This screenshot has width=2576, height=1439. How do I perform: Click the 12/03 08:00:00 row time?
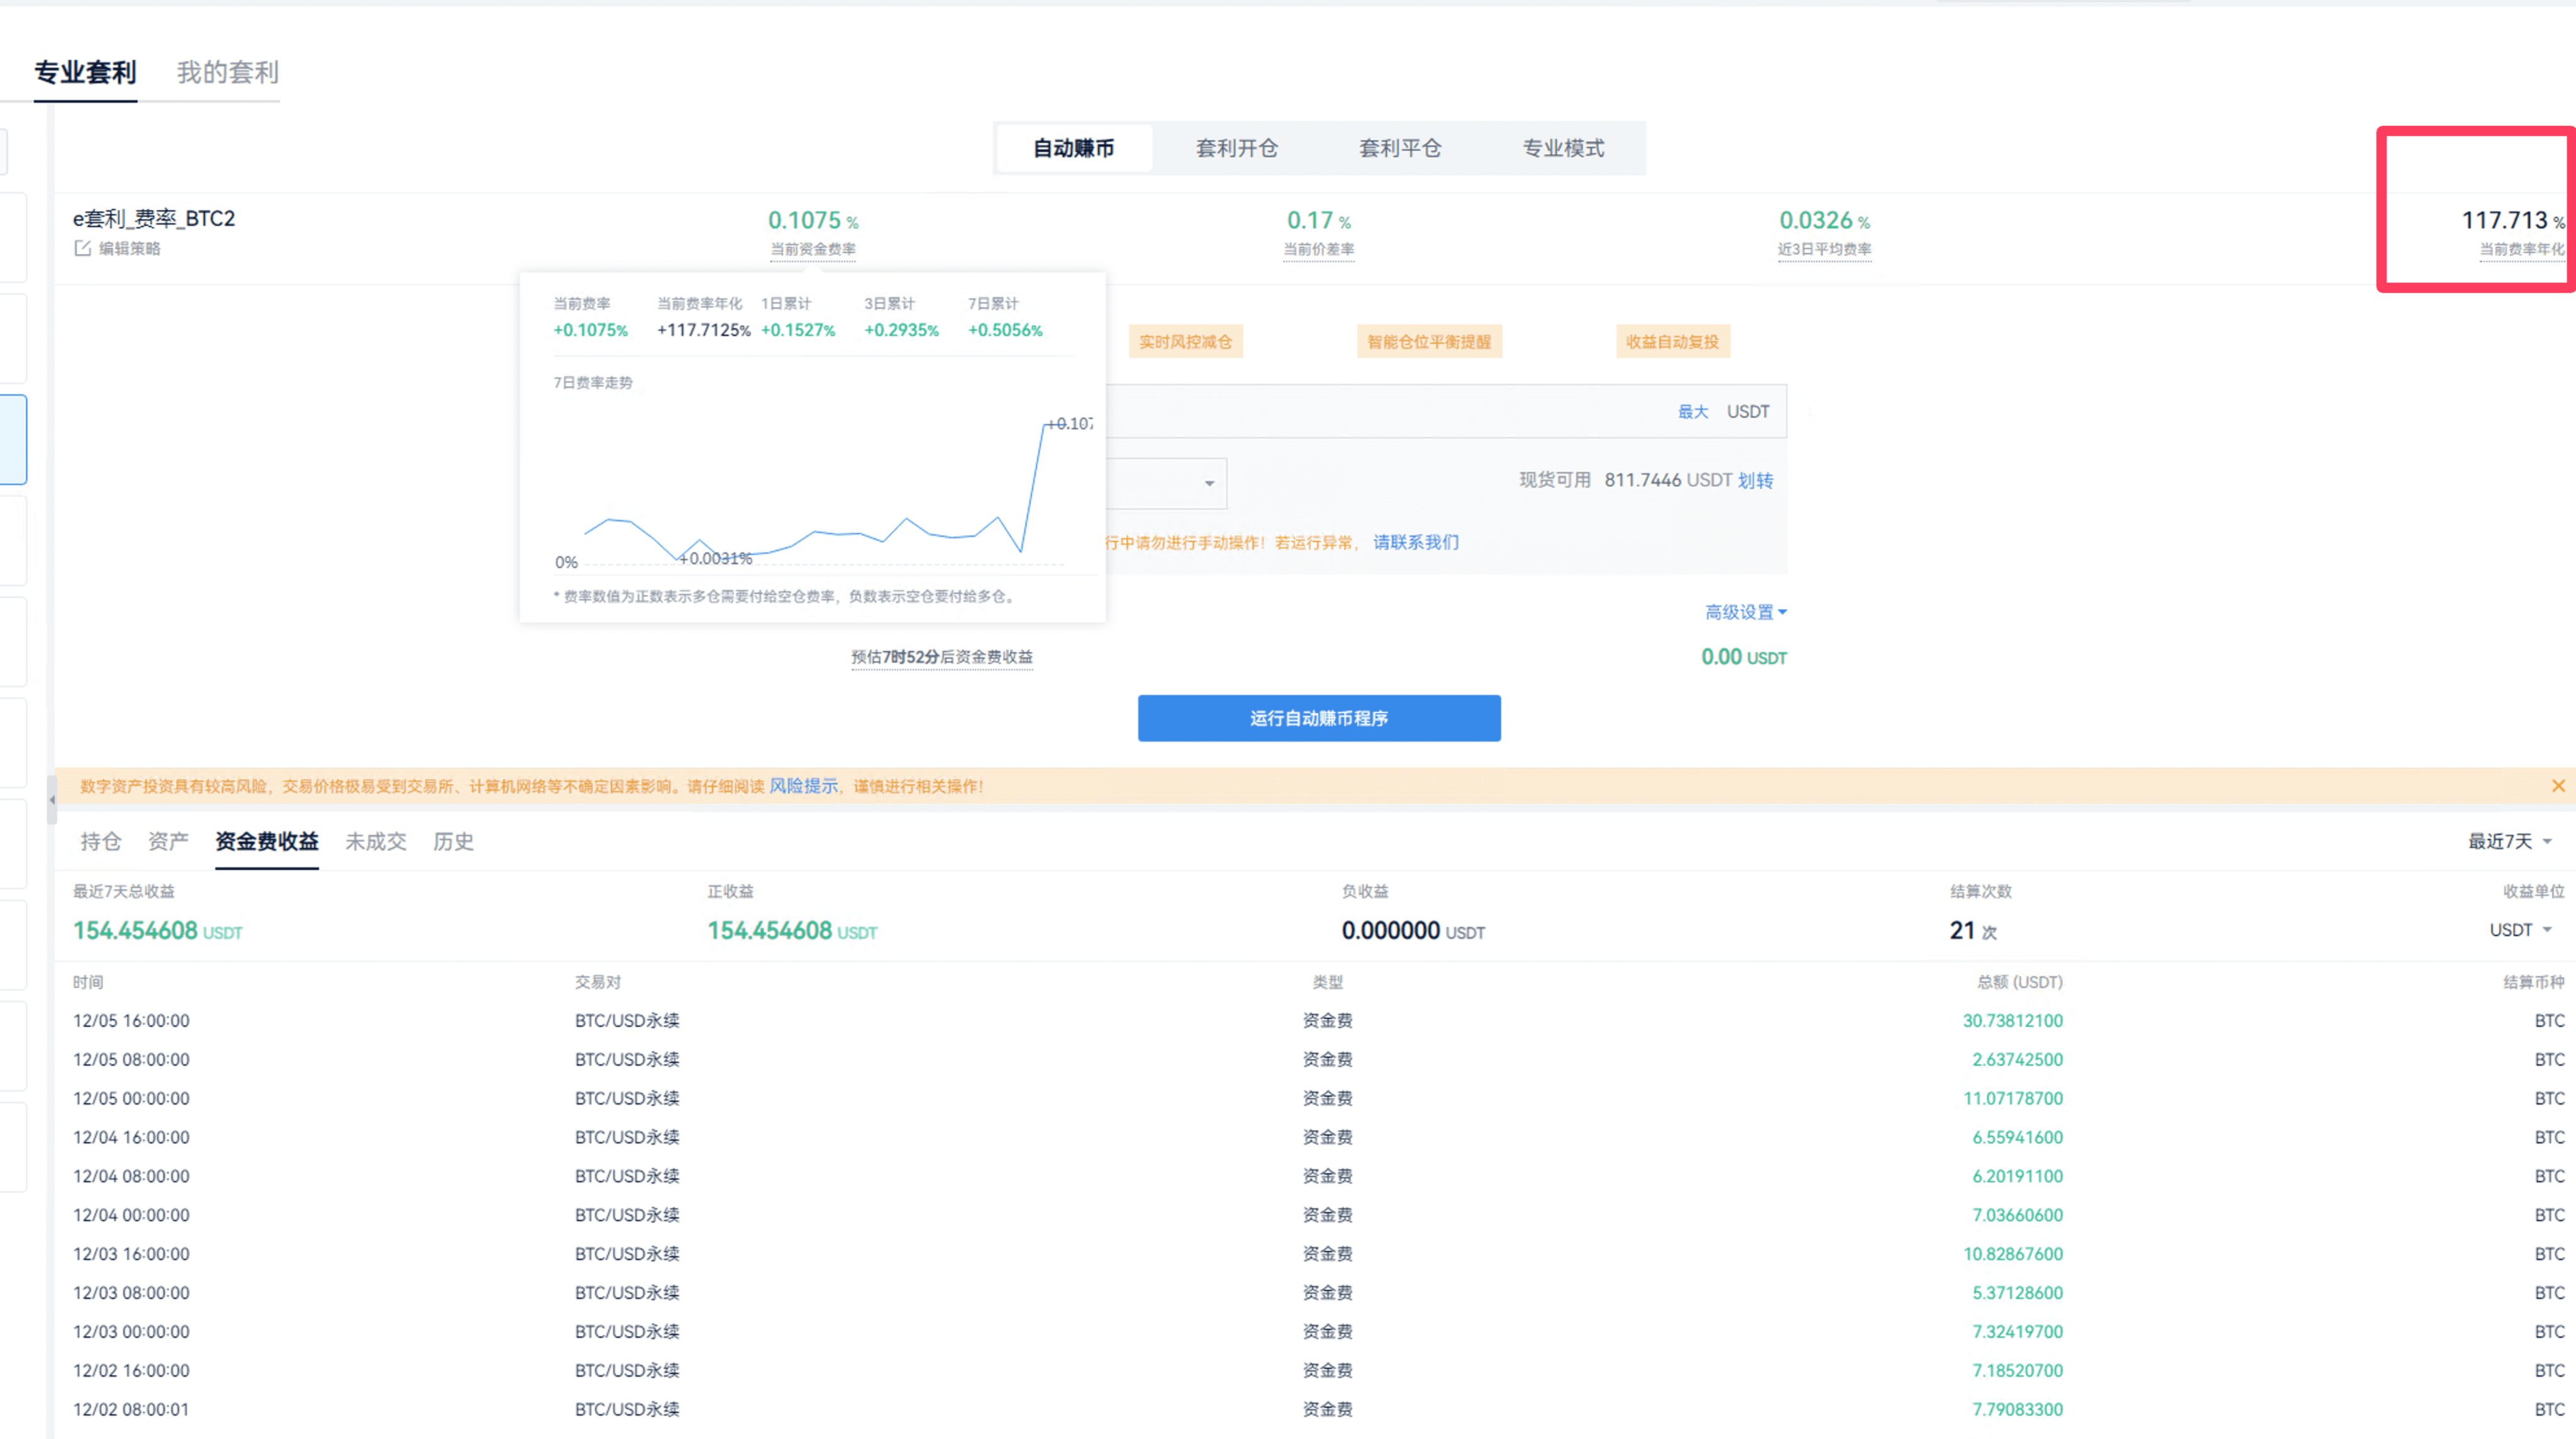click(x=131, y=1293)
